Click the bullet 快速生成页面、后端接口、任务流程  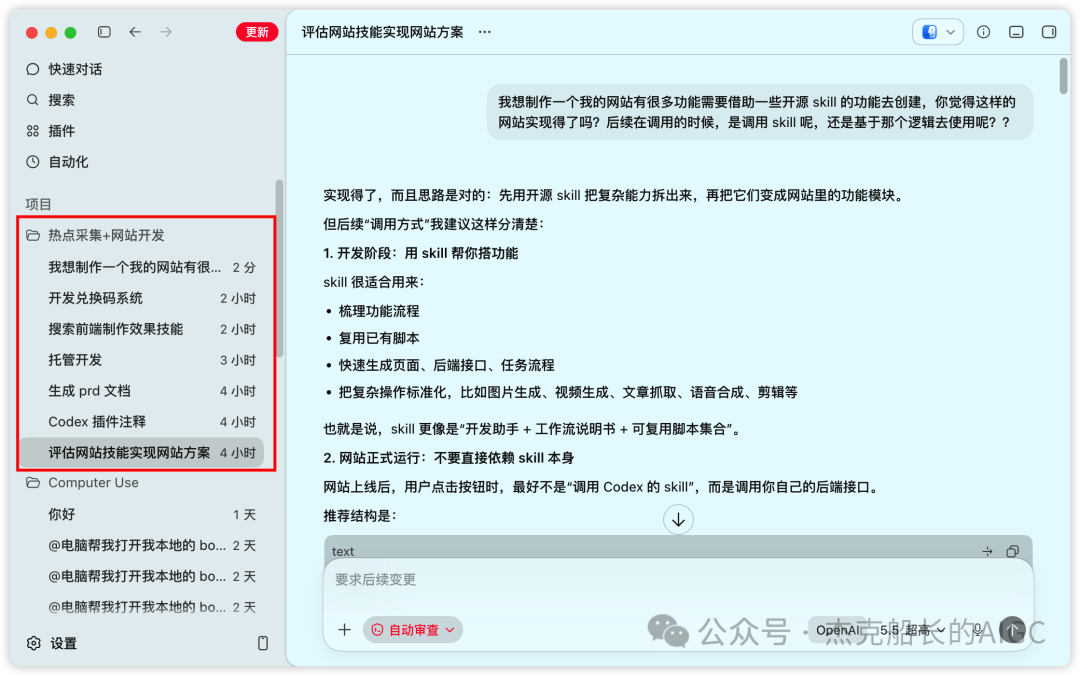pyautogui.click(x=446, y=365)
